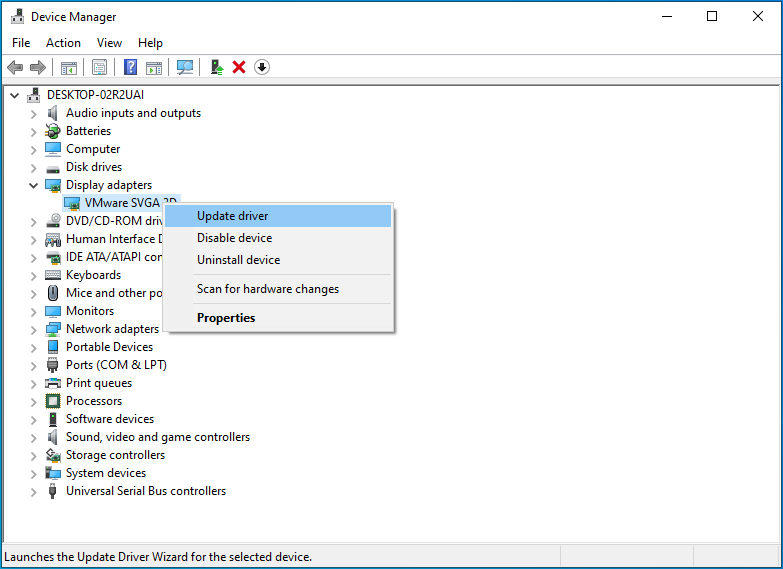Choose Uninstall device from context menu

[238, 260]
